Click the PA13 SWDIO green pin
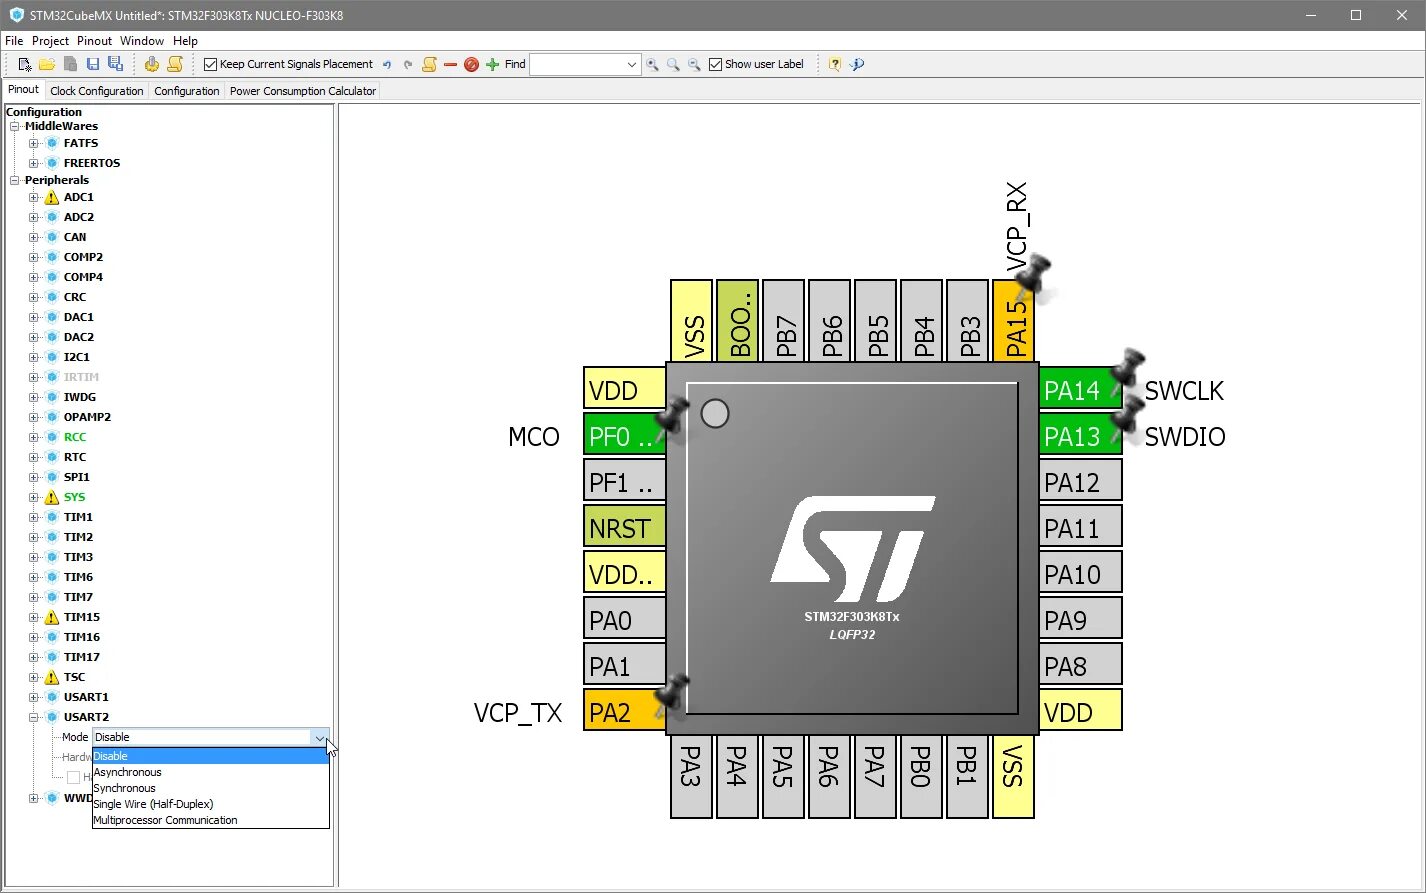This screenshot has height=893, width=1426. pyautogui.click(x=1080, y=436)
